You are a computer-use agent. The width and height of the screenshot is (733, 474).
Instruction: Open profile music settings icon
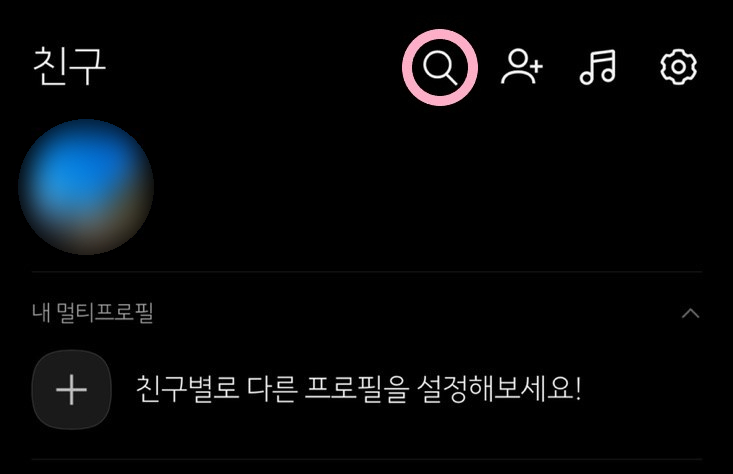(598, 67)
